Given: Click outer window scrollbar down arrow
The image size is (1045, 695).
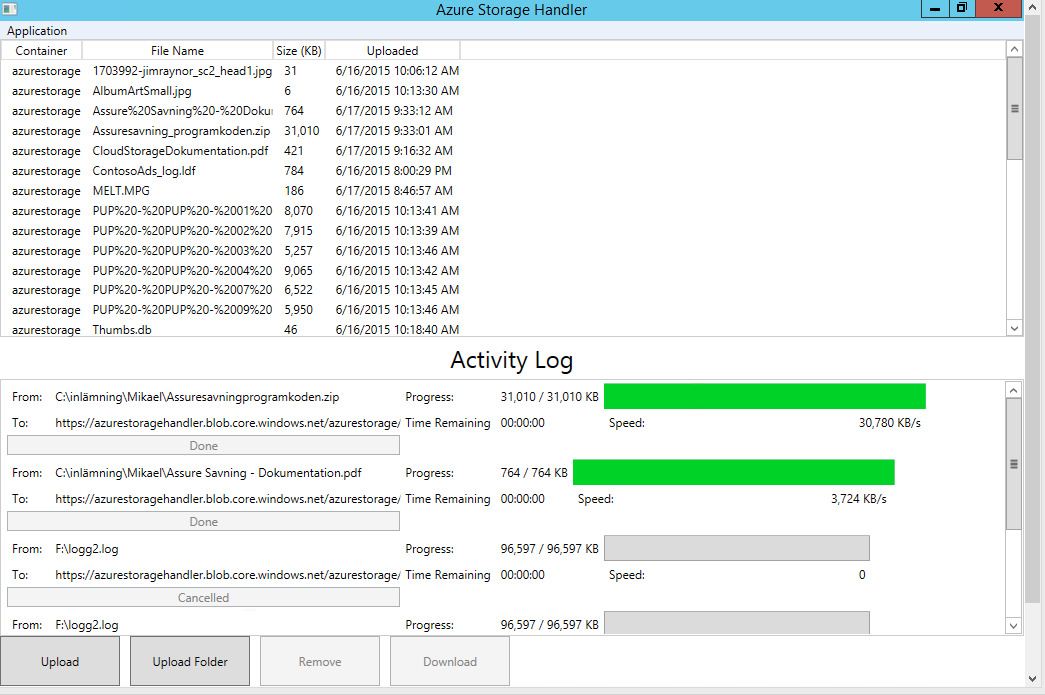Looking at the screenshot, I should tap(1033, 679).
